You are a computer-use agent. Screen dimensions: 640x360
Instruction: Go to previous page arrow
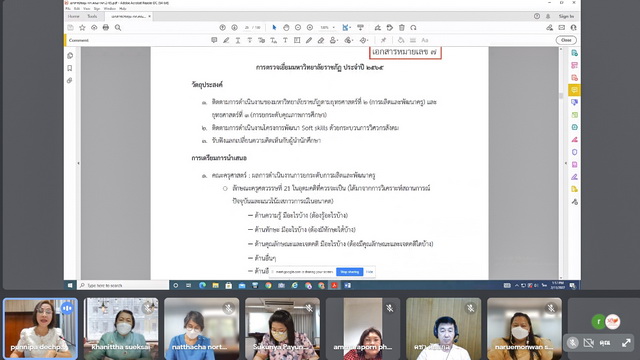(x=222, y=27)
